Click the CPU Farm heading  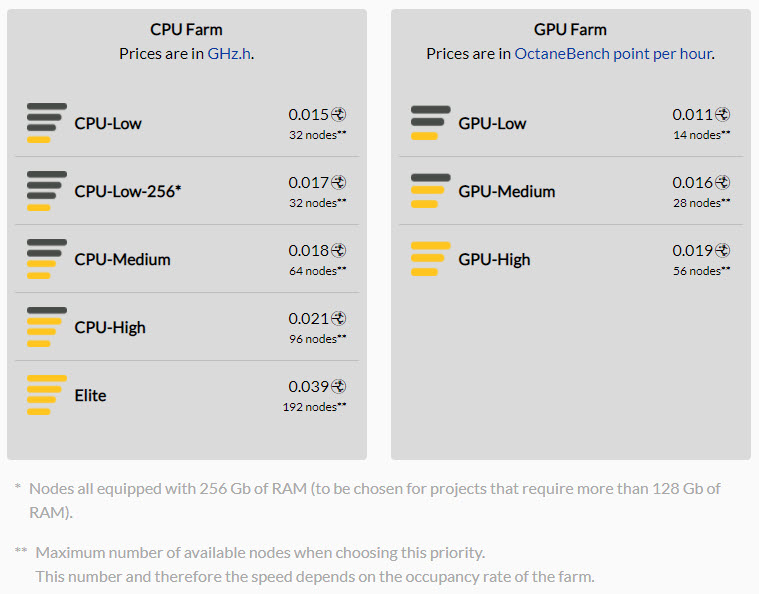coord(186,30)
